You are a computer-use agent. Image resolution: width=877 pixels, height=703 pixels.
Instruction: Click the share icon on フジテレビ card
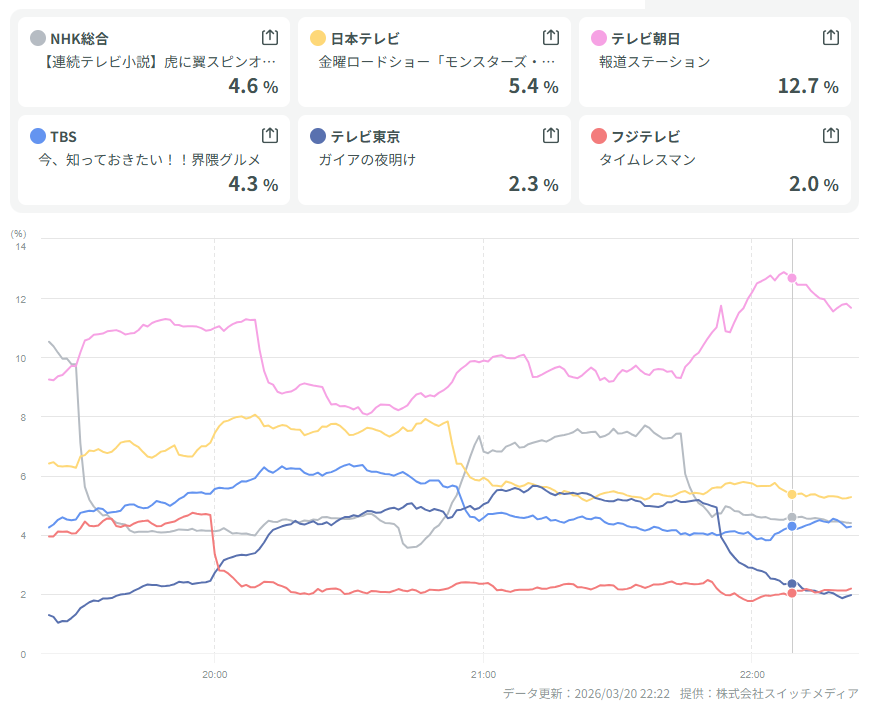coord(830,135)
